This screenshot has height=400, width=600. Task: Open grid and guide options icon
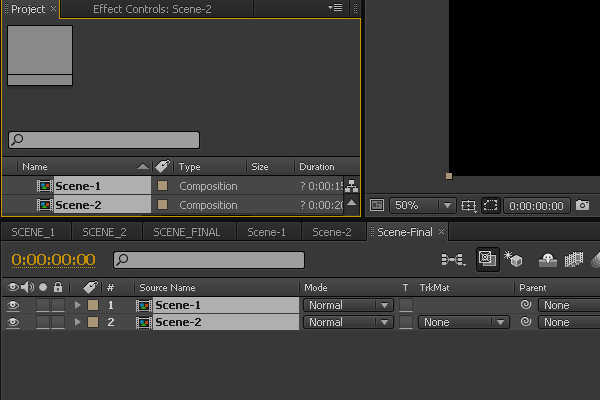pyautogui.click(x=468, y=206)
